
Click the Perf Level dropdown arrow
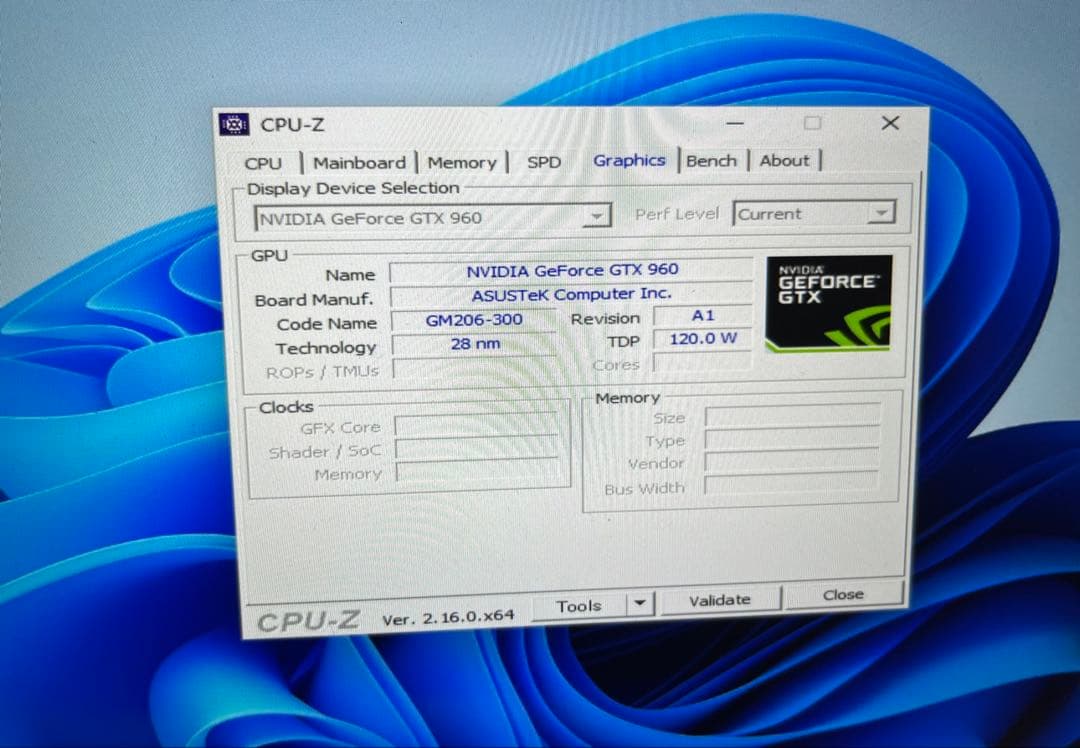point(881,213)
